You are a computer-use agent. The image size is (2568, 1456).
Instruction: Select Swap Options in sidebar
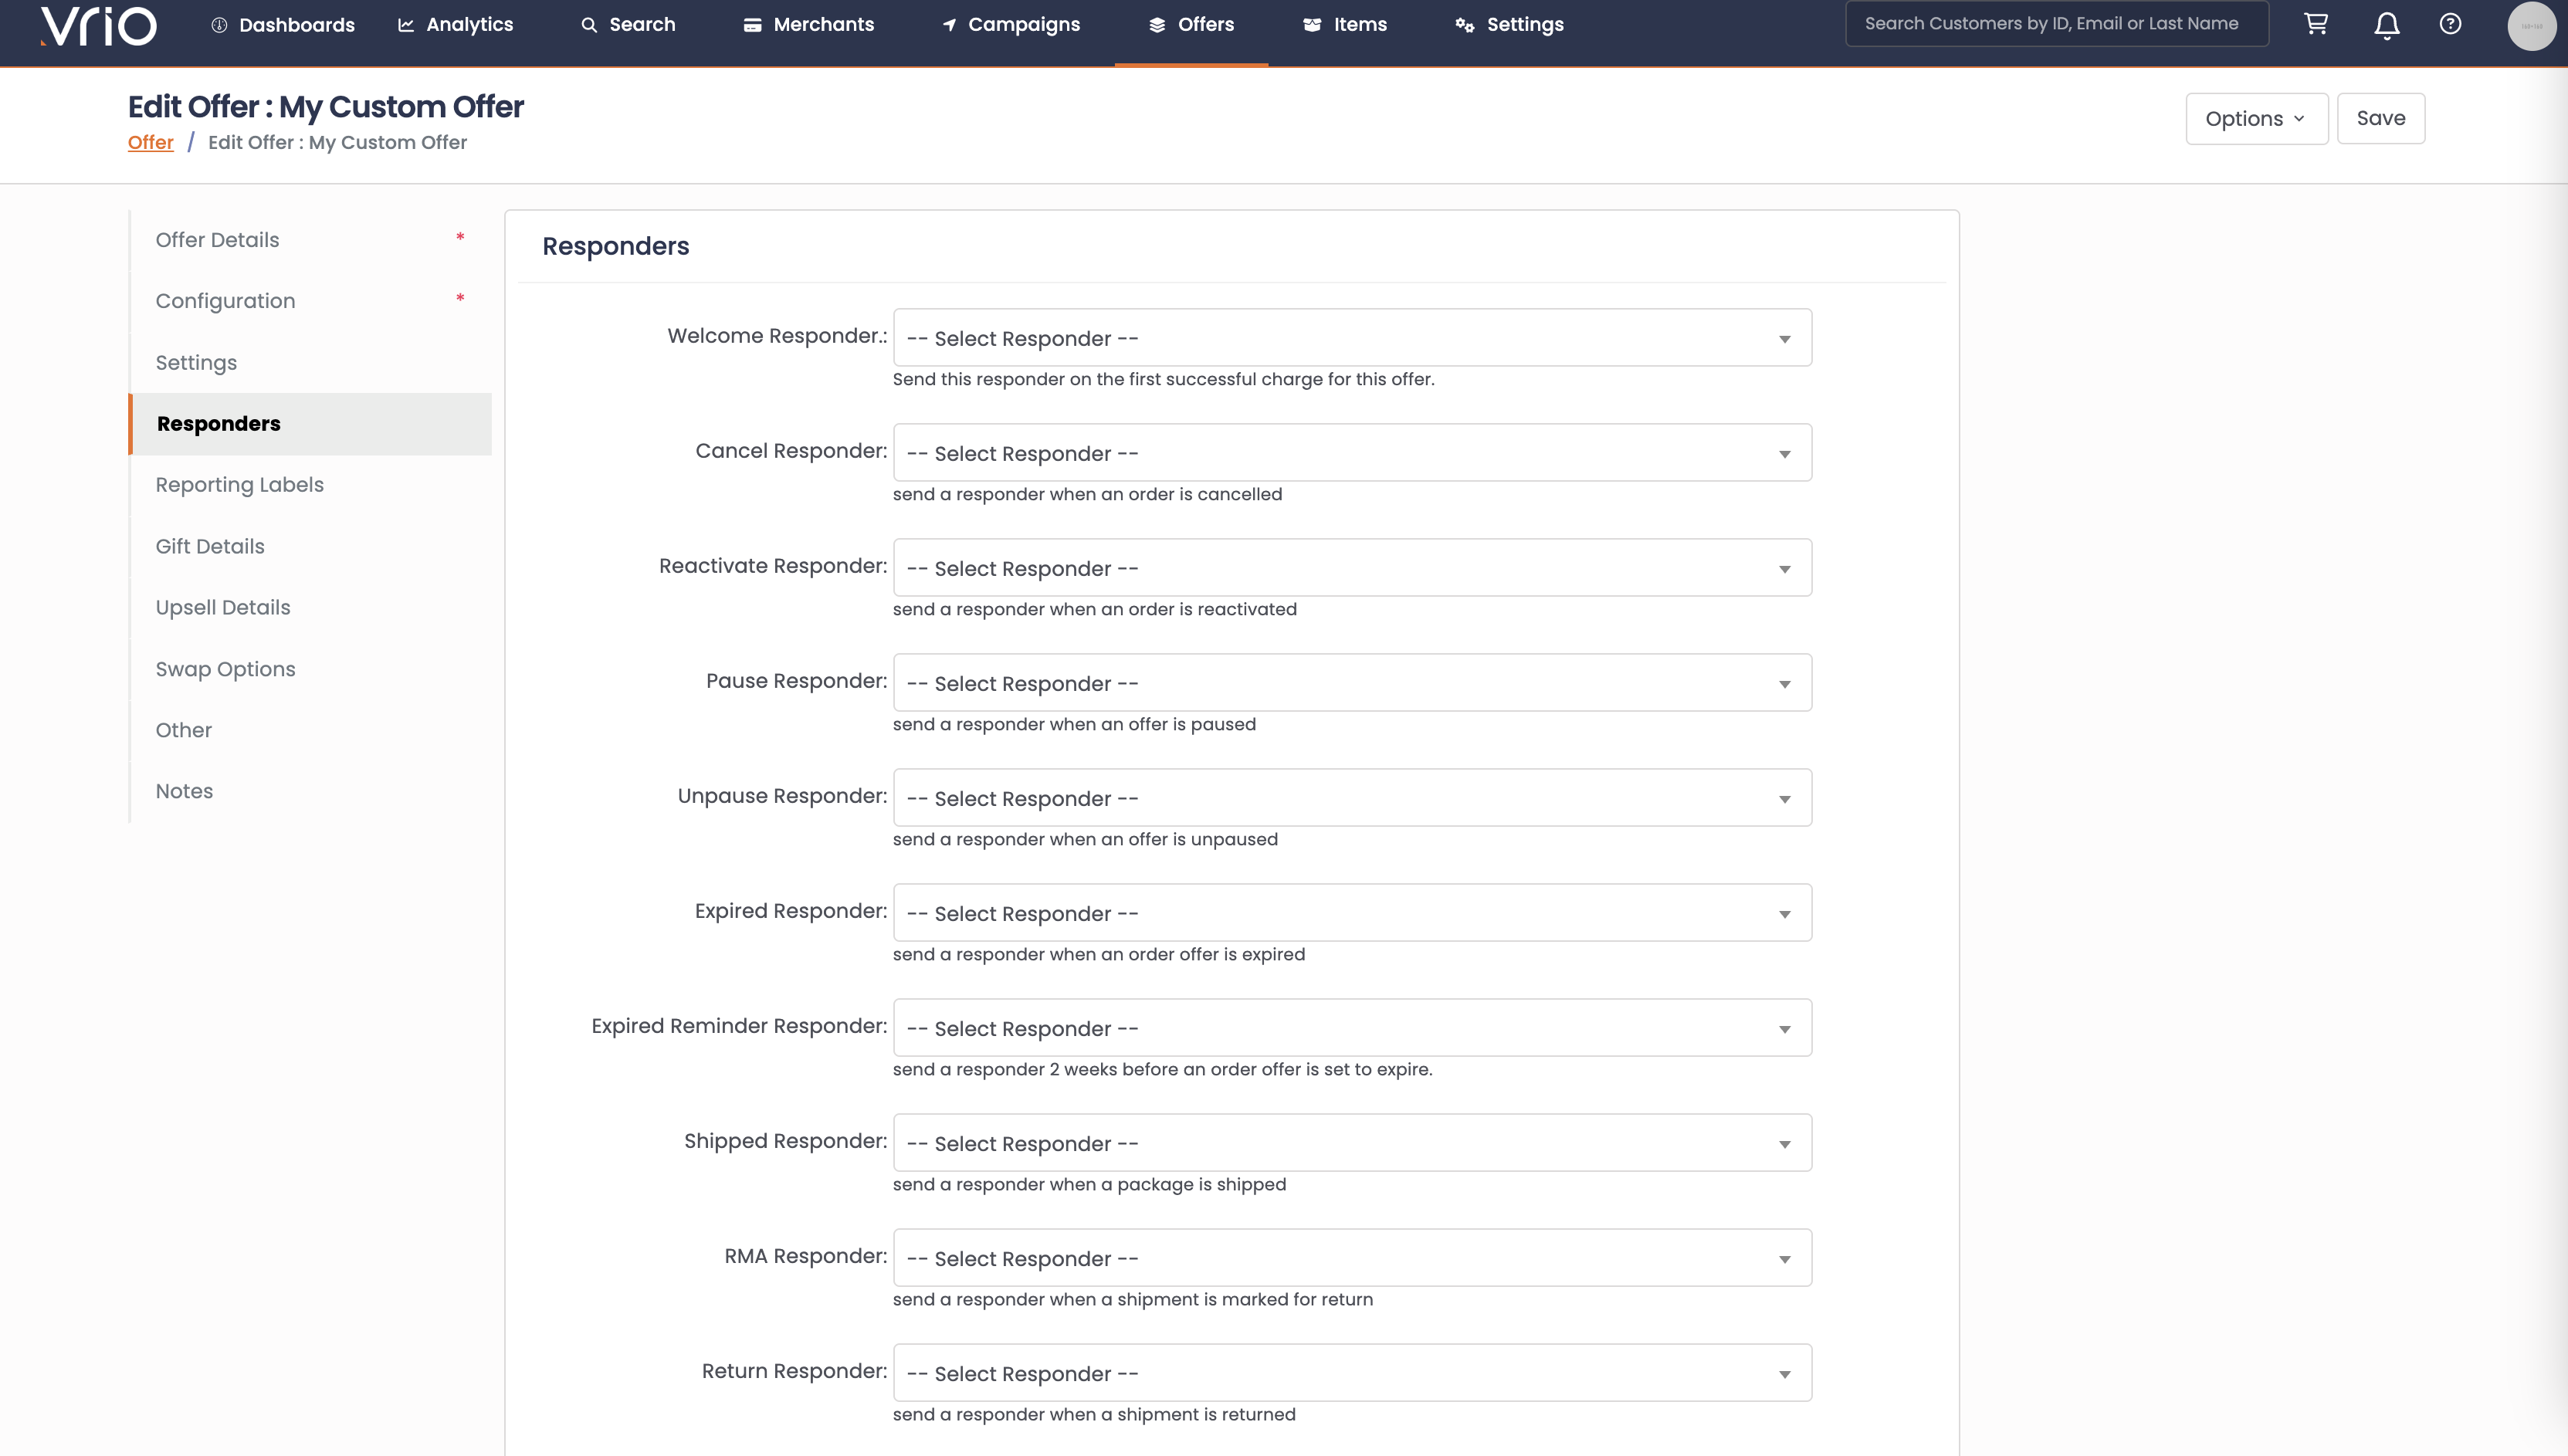311,669
